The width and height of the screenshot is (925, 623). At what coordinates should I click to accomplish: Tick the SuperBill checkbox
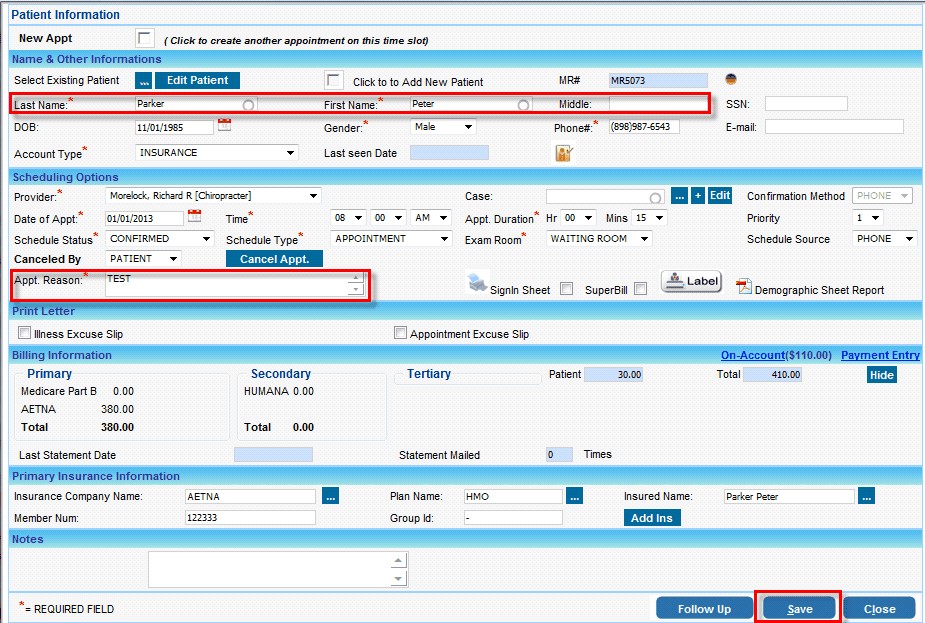640,289
